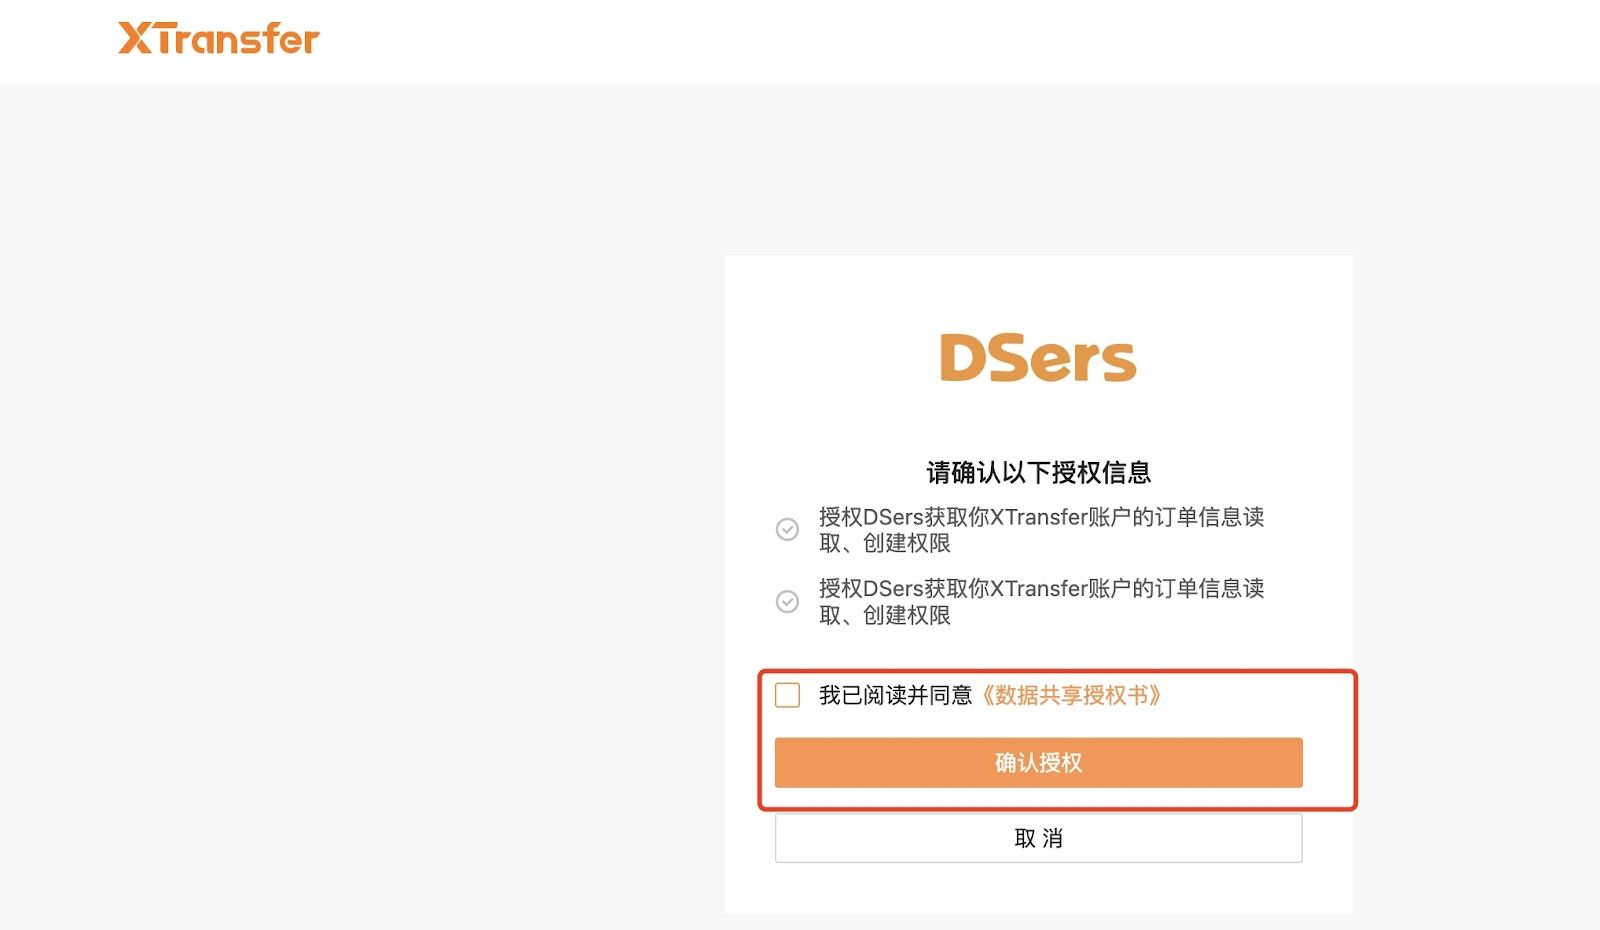Click the first permission check-circle icon
The width and height of the screenshot is (1600, 930).
click(x=788, y=529)
